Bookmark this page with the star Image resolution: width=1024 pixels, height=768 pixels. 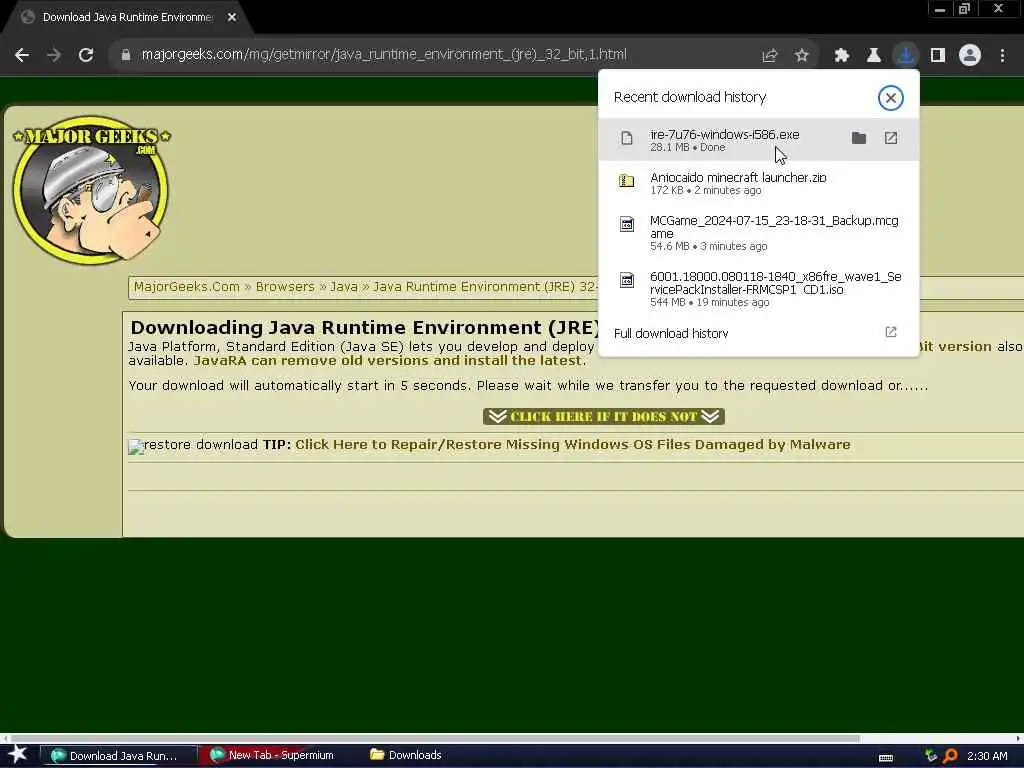pos(802,56)
